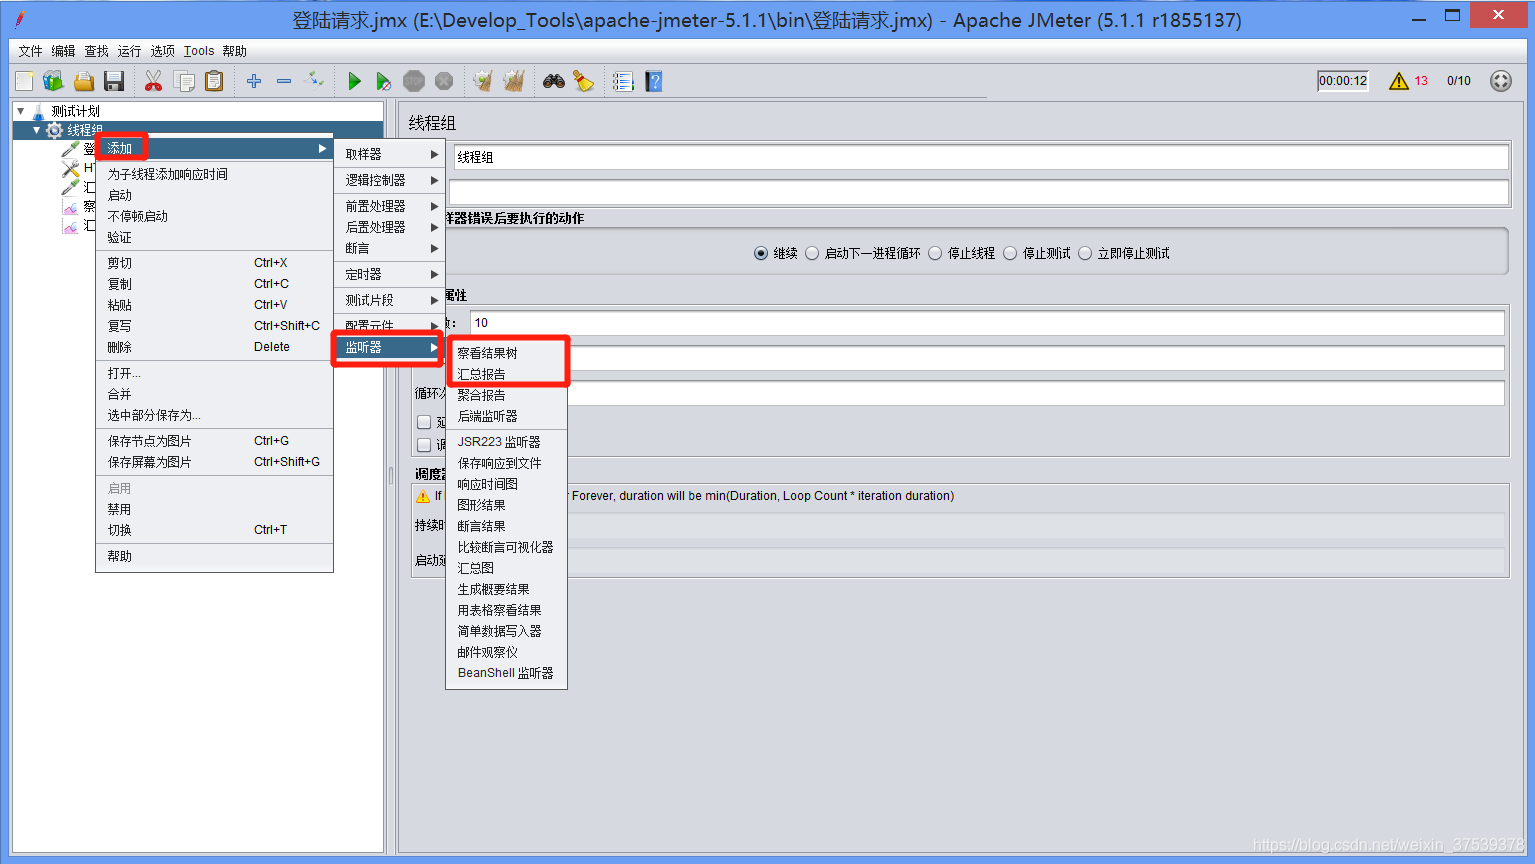The height and width of the screenshot is (864, 1535).
Task: Select the 启动下一进程循环 radio button
Action: [812, 253]
